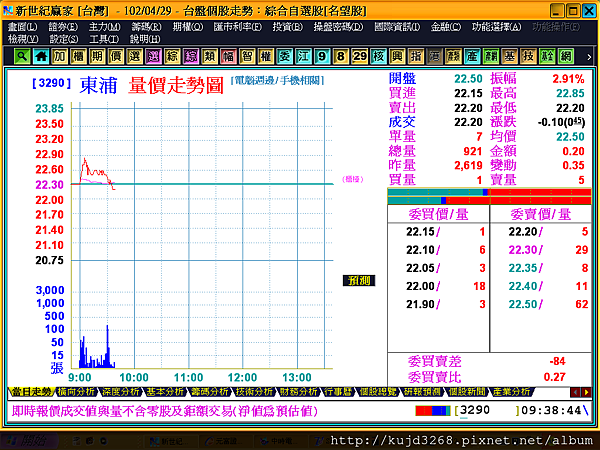Screen dimensions: 600x450
Task: Open the 設定(S) menu
Action: point(64,39)
